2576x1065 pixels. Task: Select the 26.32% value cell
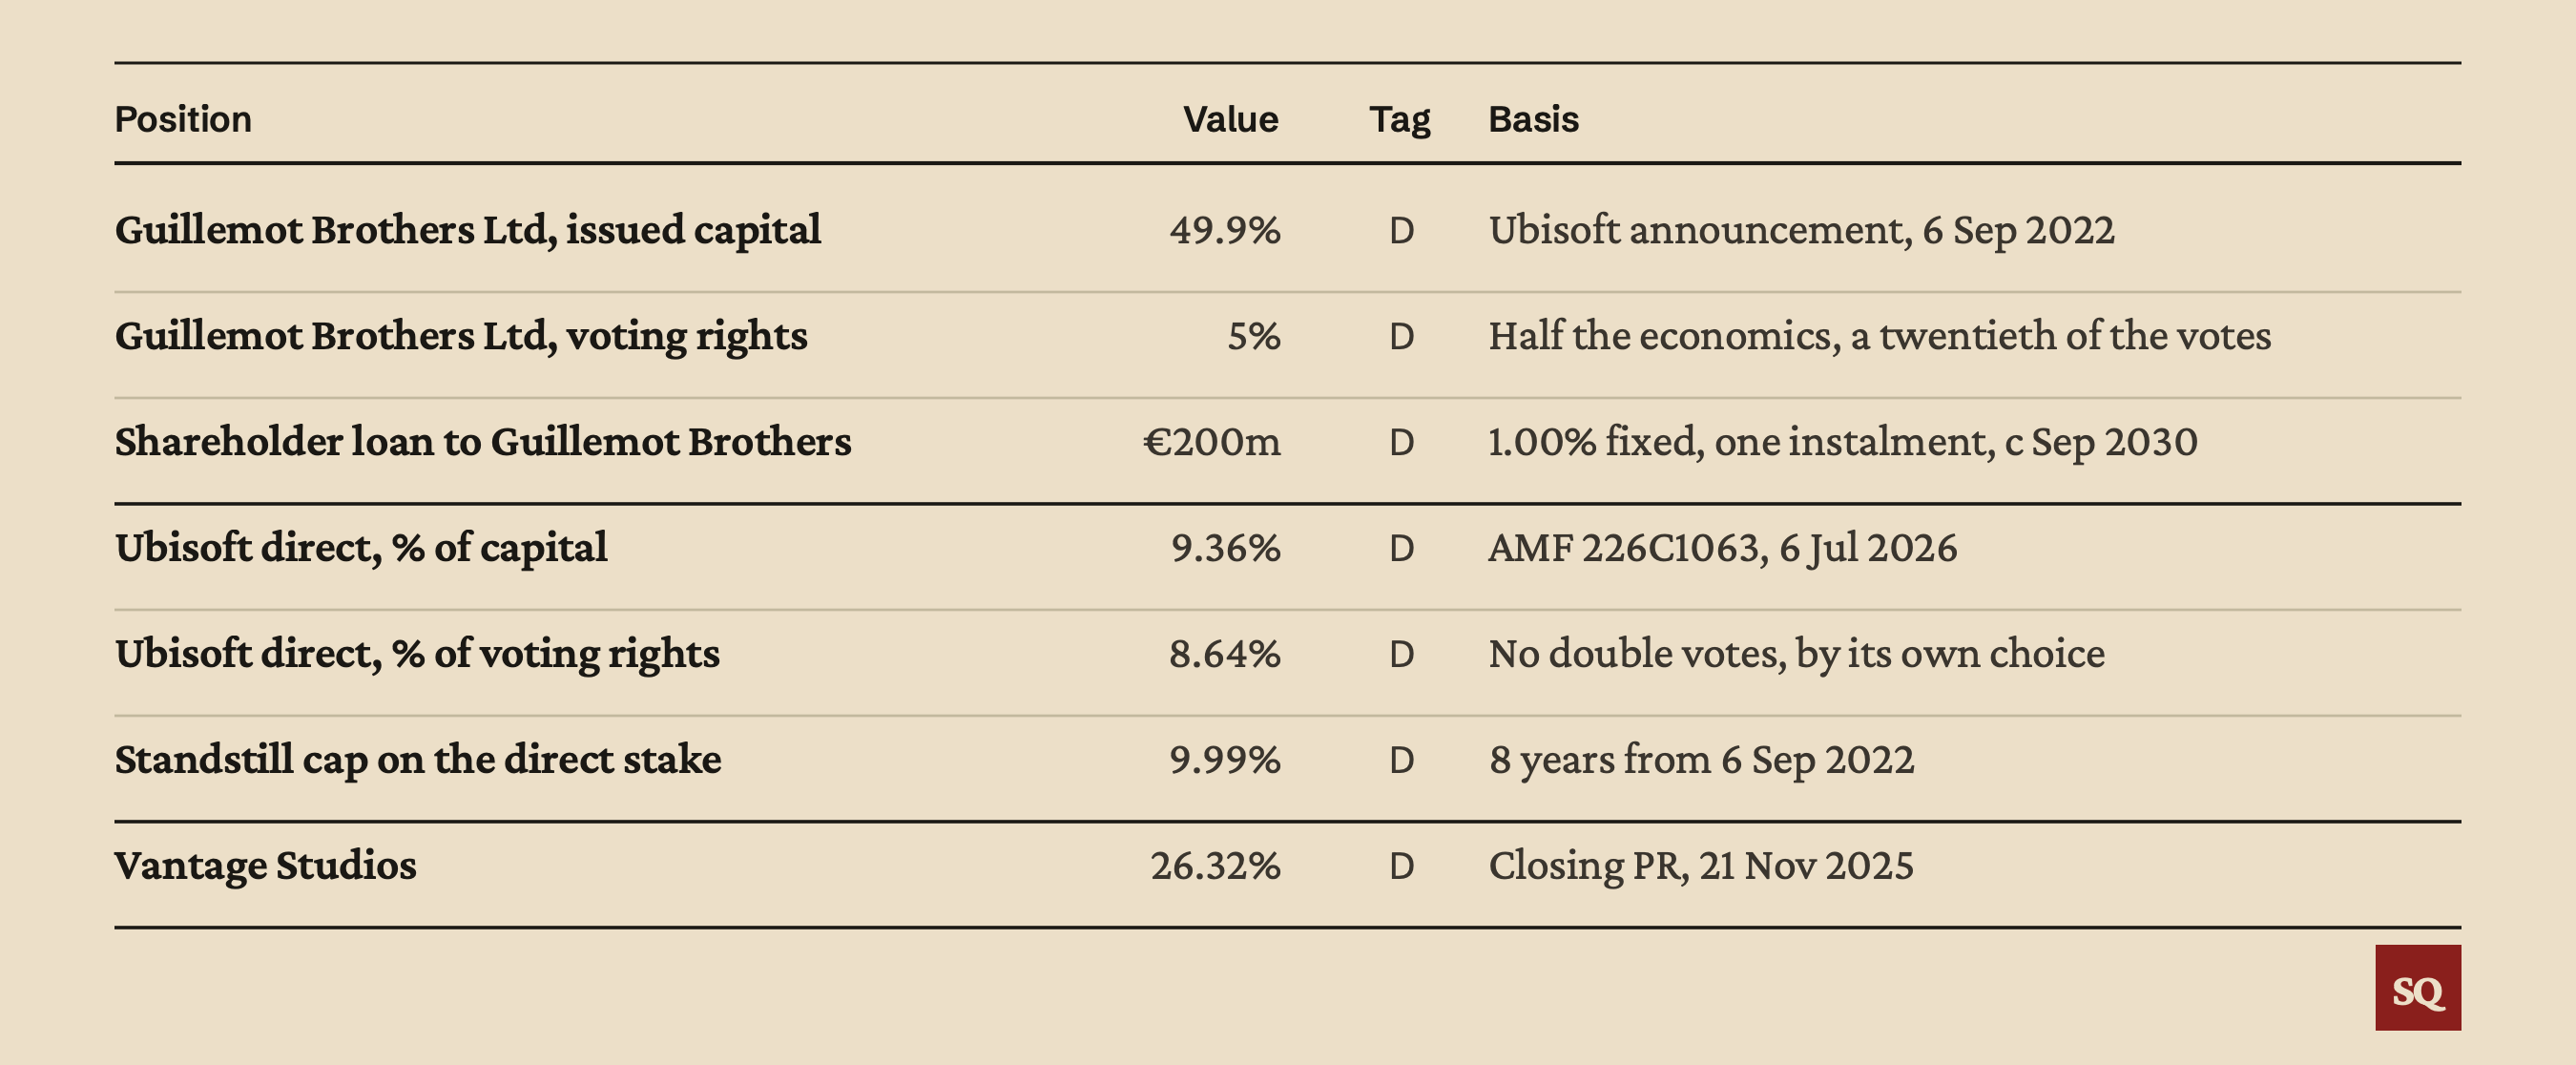(x=1215, y=866)
